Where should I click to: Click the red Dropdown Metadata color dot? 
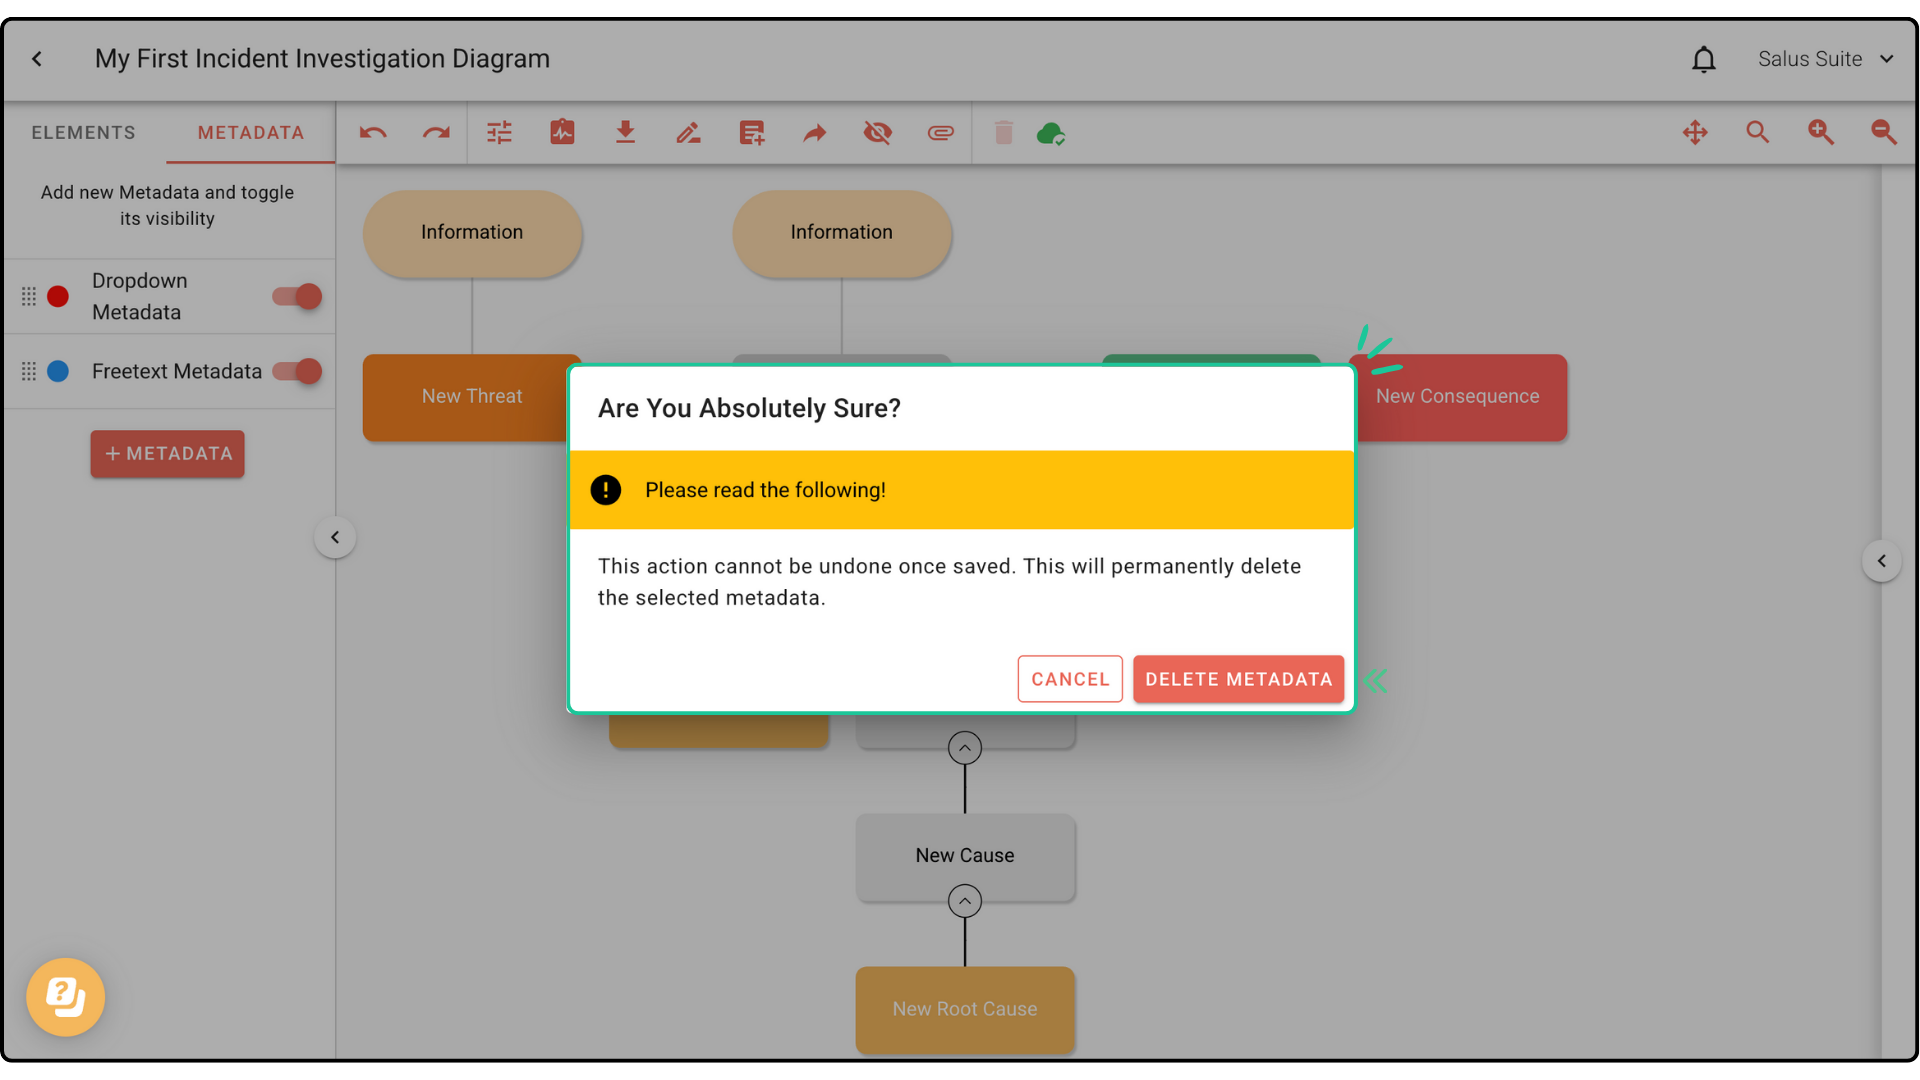tap(58, 297)
